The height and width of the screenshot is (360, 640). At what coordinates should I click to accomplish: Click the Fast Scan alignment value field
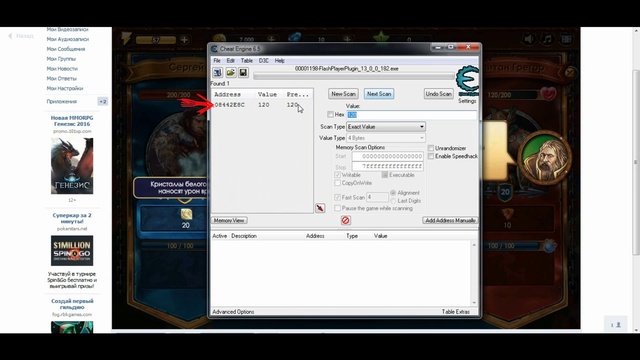pos(377,197)
